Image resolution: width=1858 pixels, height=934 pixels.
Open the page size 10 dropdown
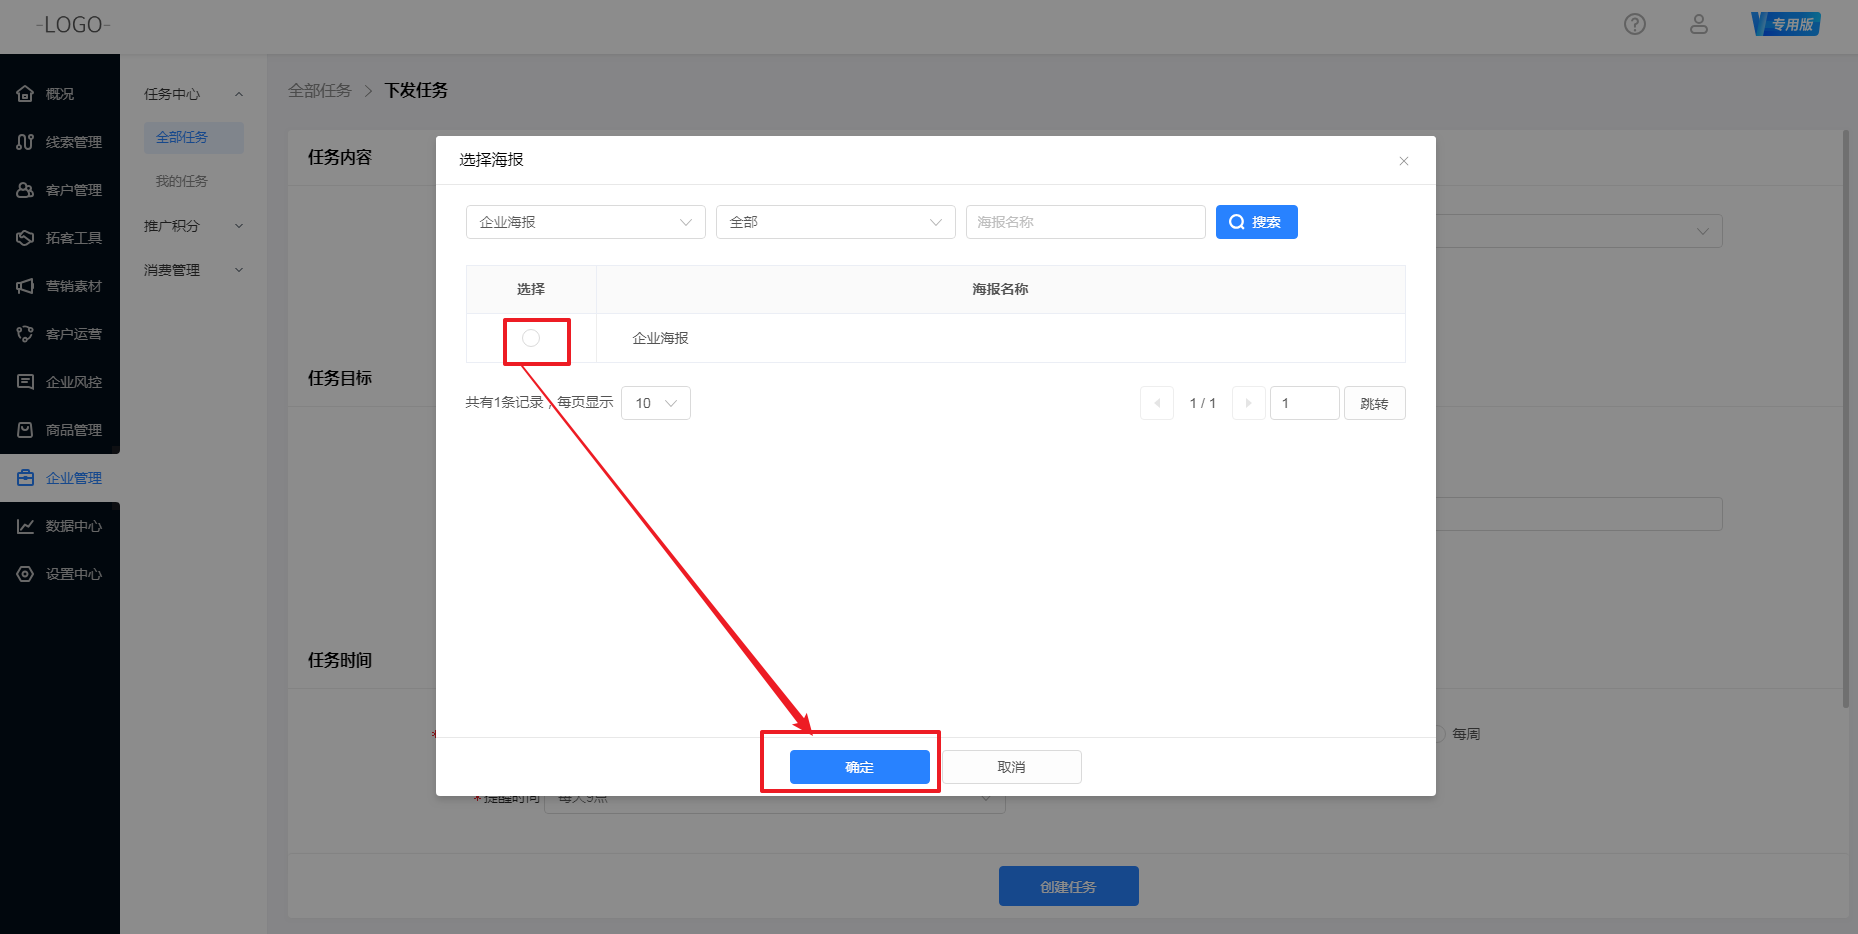tap(655, 403)
